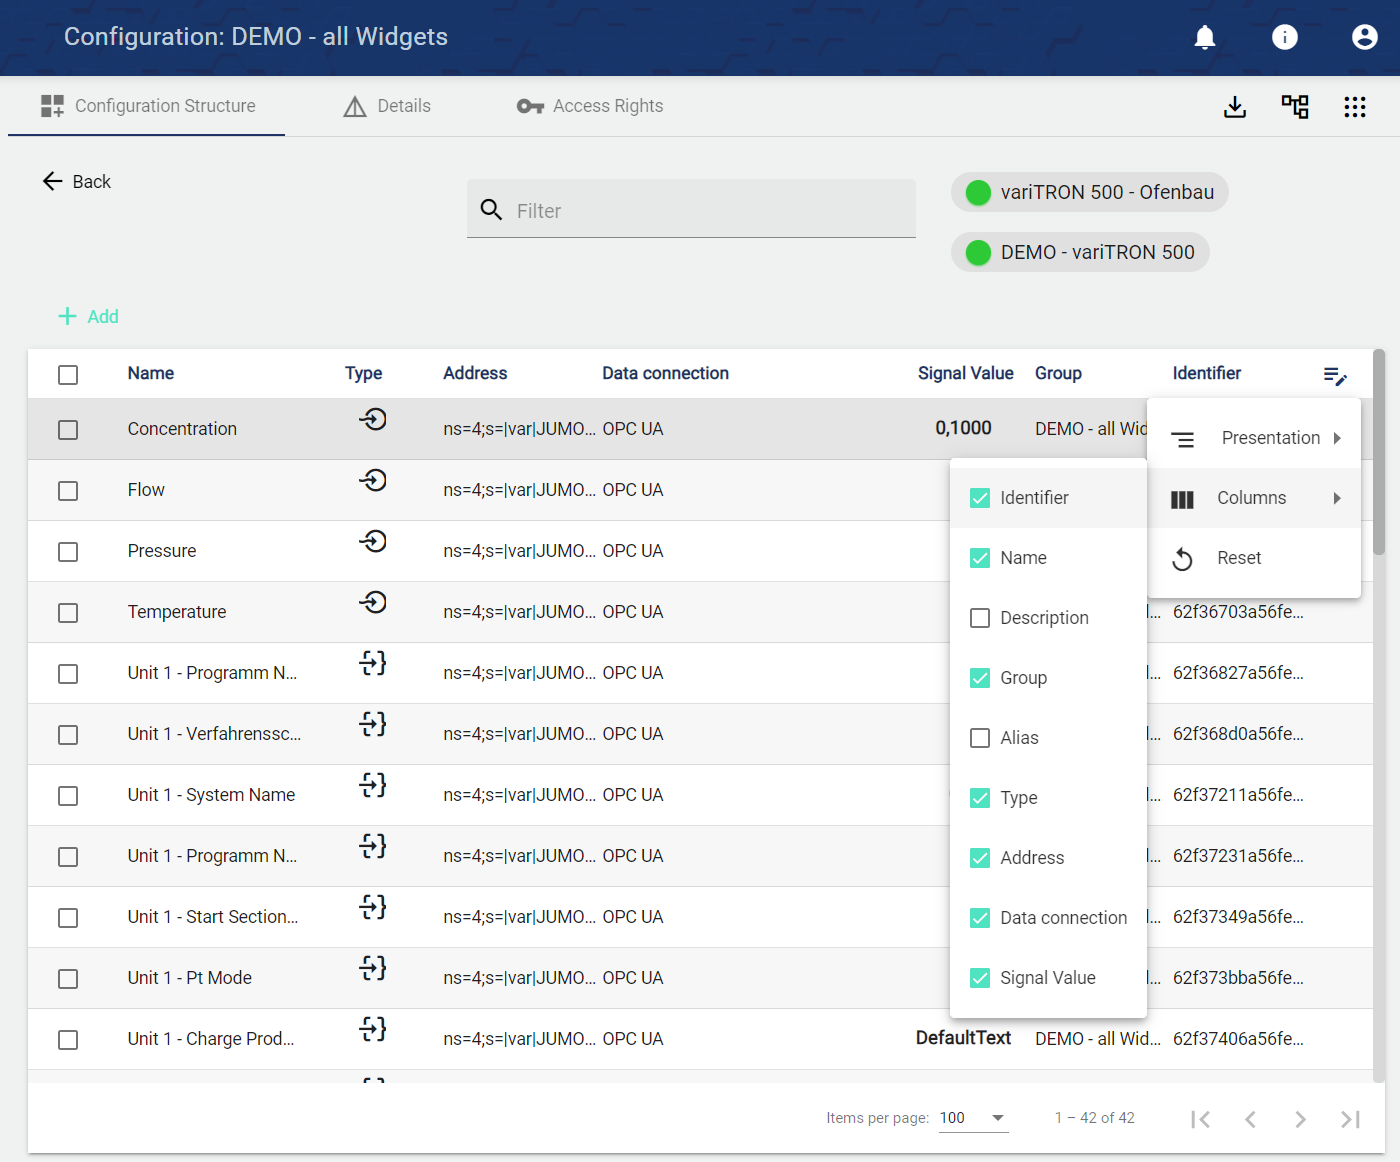Open the hierarchy tree view icon

pos(1295,107)
